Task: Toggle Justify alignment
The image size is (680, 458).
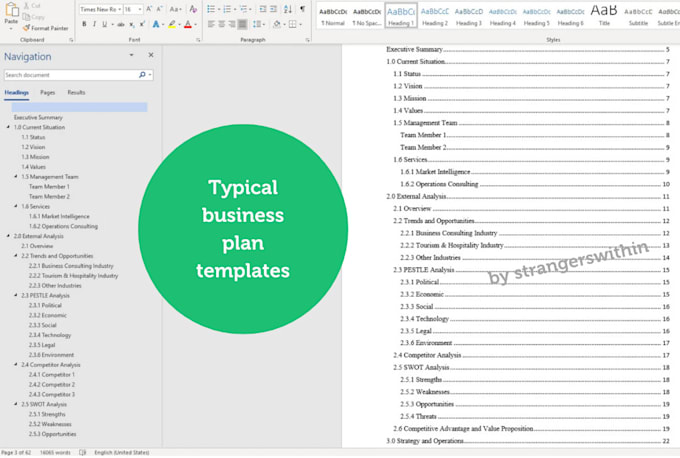Action: pos(242,24)
